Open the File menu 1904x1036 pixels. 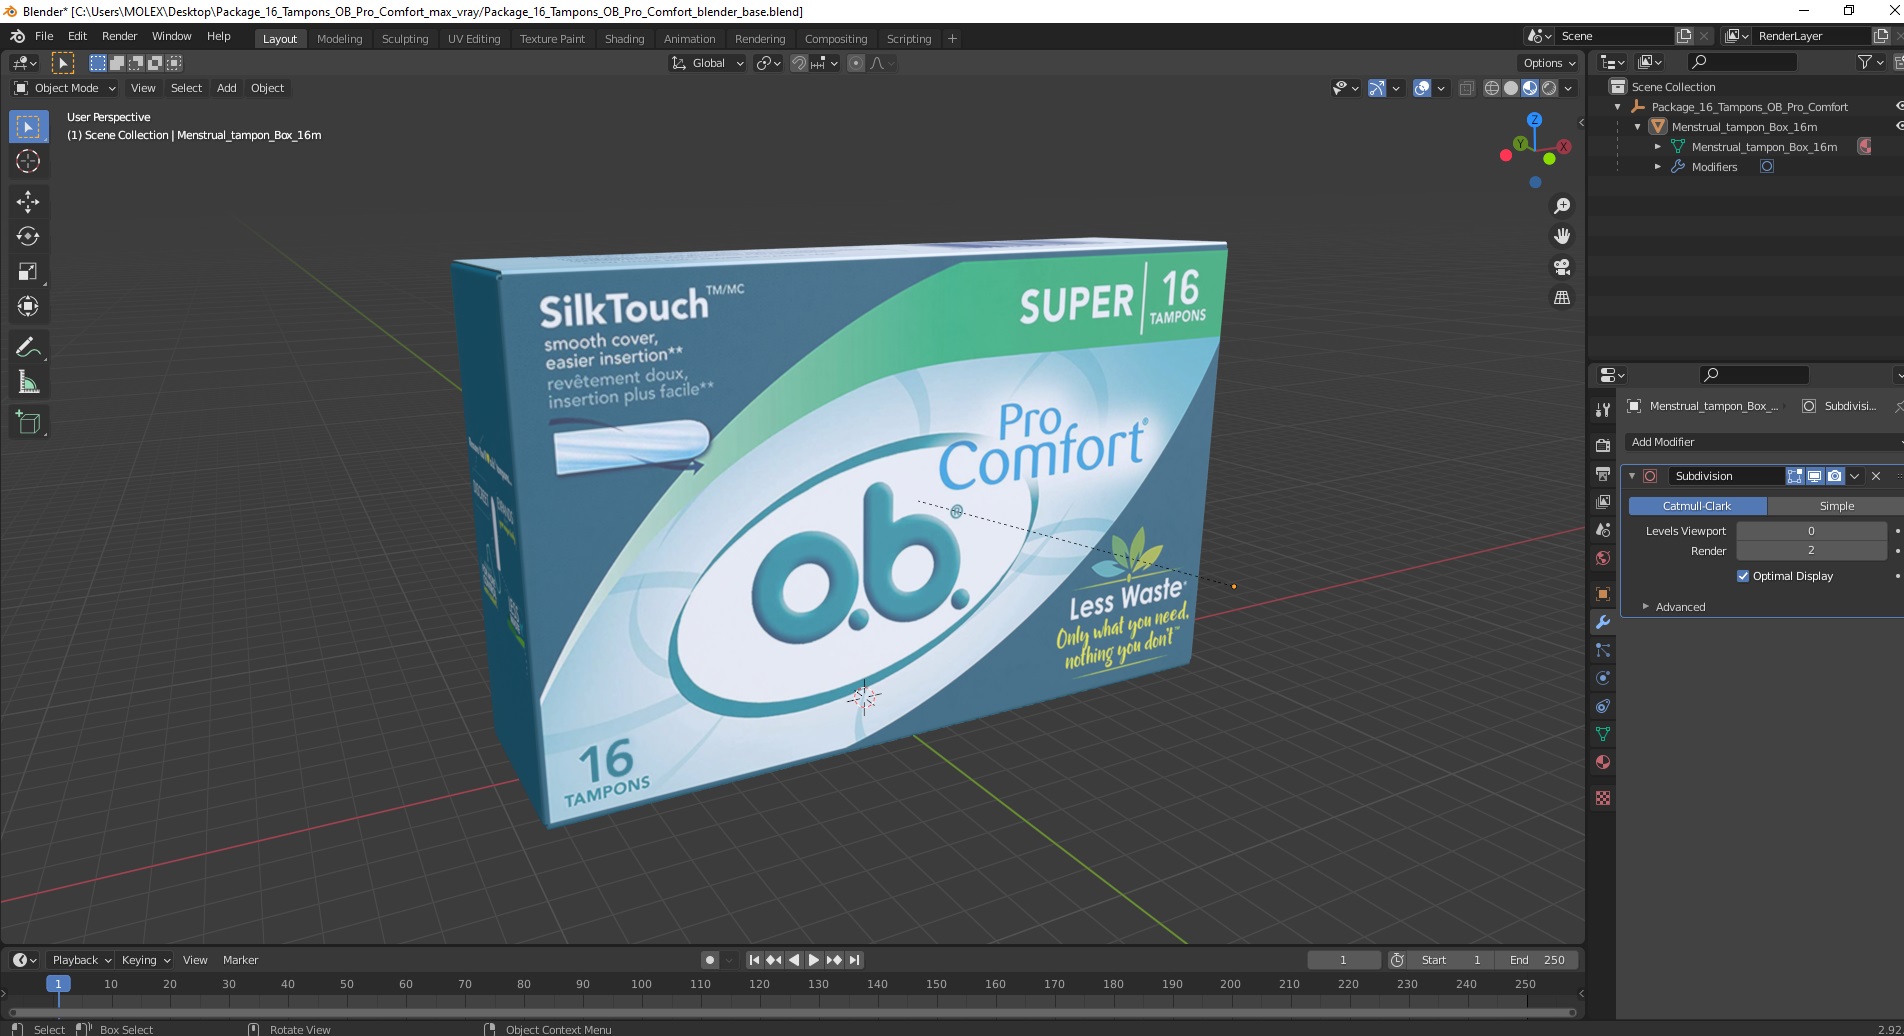(44, 36)
